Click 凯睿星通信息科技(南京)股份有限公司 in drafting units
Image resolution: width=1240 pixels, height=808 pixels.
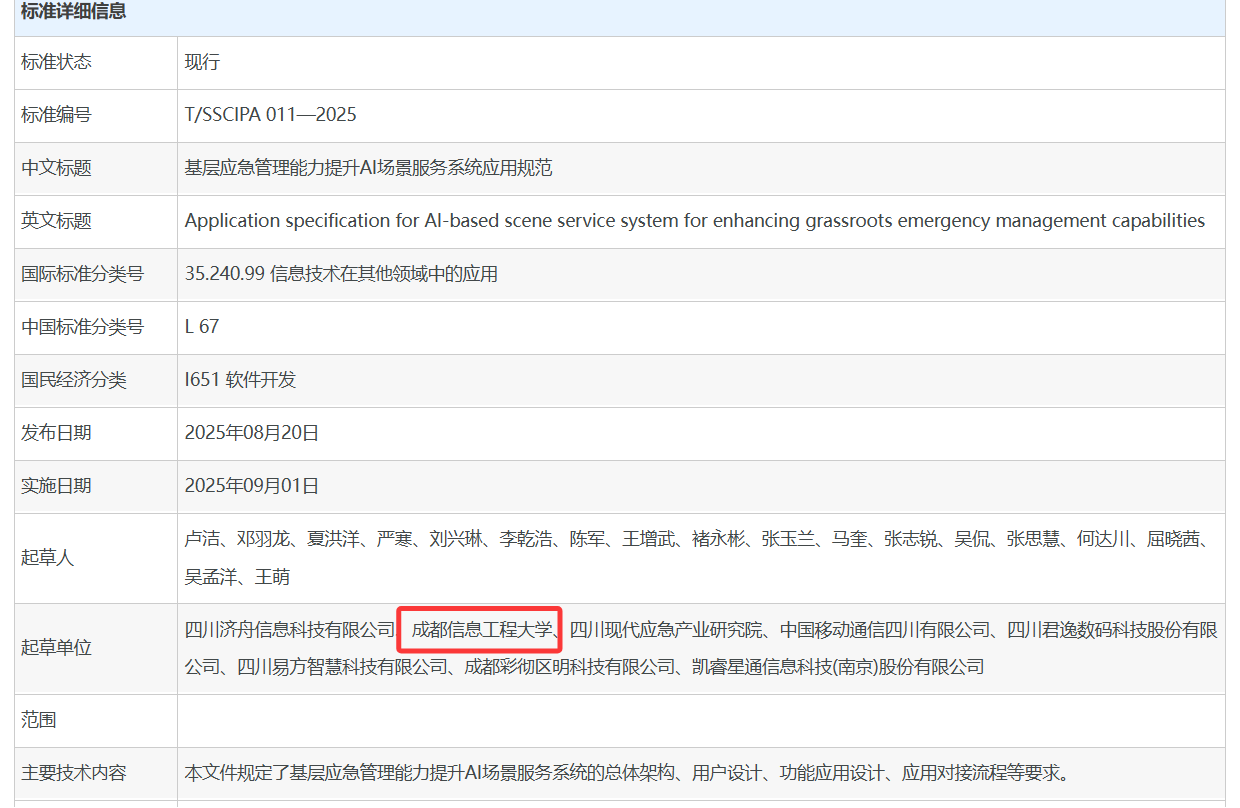838,666
